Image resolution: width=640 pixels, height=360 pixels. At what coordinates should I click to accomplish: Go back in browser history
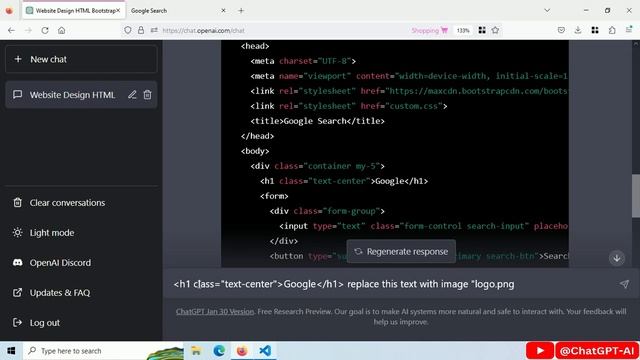11,30
